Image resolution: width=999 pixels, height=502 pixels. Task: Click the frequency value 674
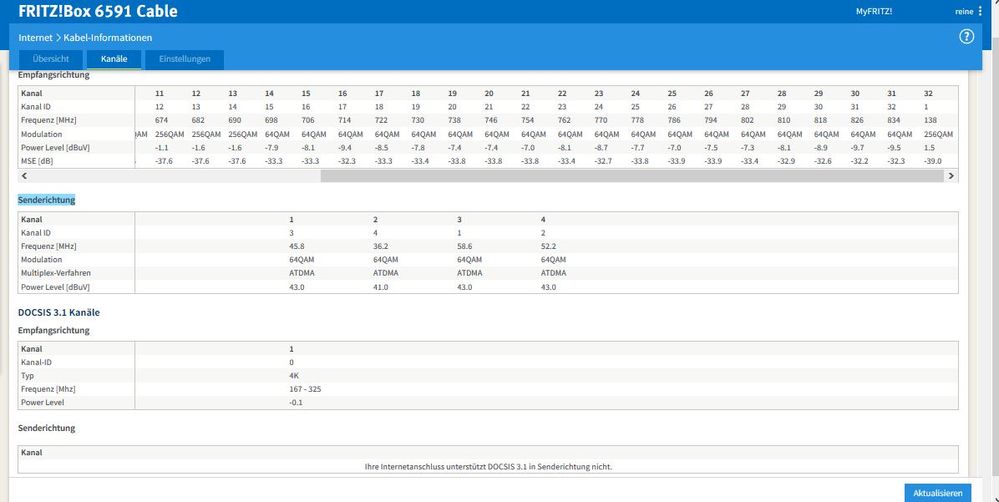tap(161, 120)
